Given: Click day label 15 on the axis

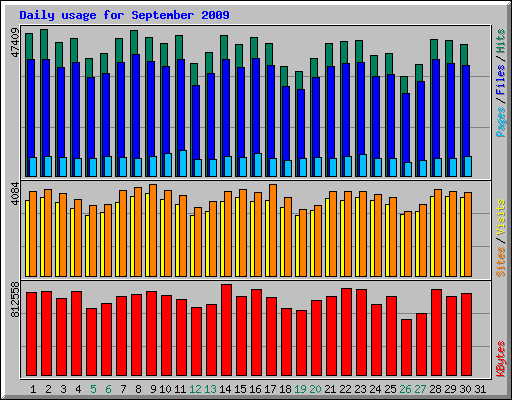Looking at the screenshot, I should click(x=240, y=389).
